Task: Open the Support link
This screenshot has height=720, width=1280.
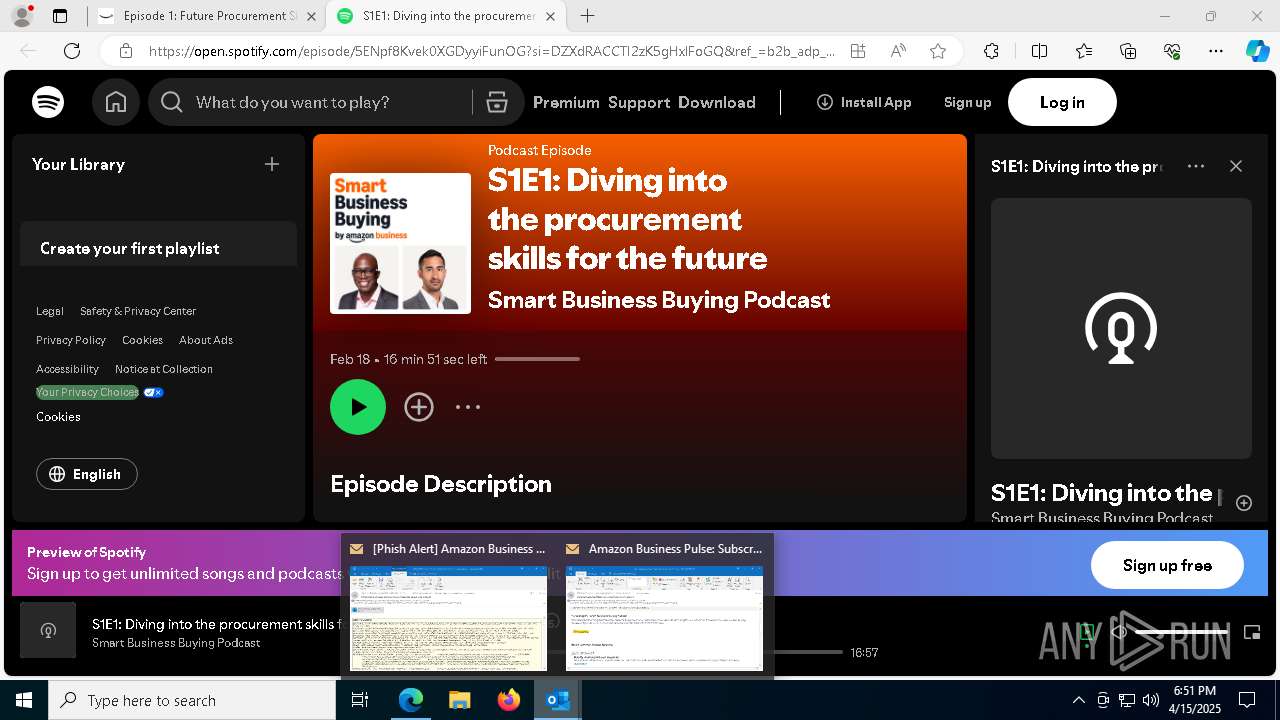Action: 639,102
